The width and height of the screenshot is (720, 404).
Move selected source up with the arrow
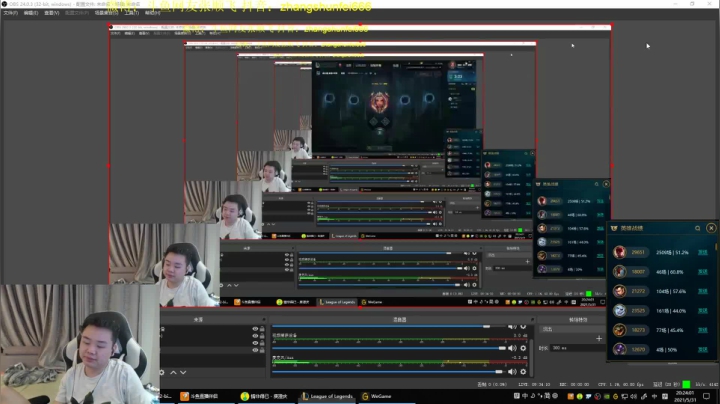click(173, 372)
